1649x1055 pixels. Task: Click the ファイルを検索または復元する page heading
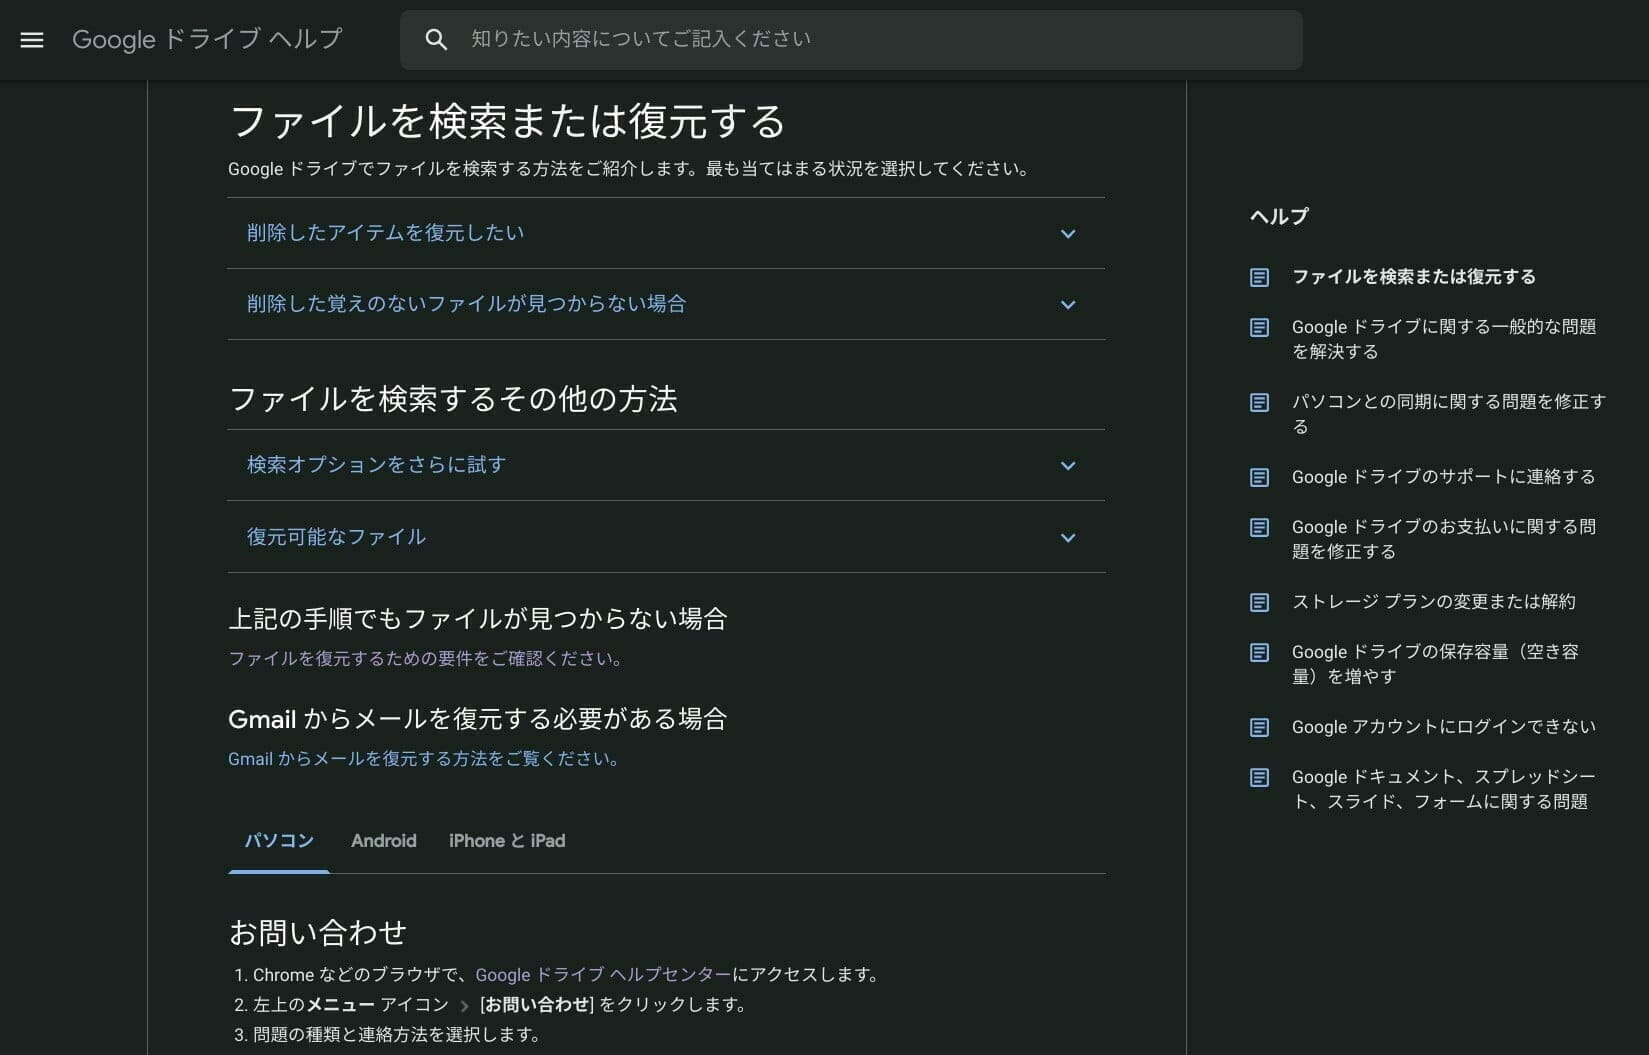coord(508,122)
